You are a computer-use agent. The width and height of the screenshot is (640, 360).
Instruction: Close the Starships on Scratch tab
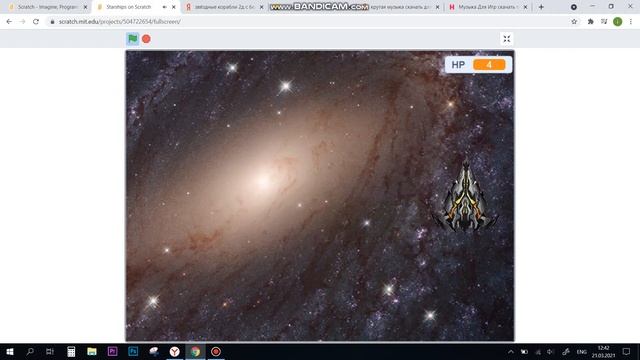(x=174, y=7)
